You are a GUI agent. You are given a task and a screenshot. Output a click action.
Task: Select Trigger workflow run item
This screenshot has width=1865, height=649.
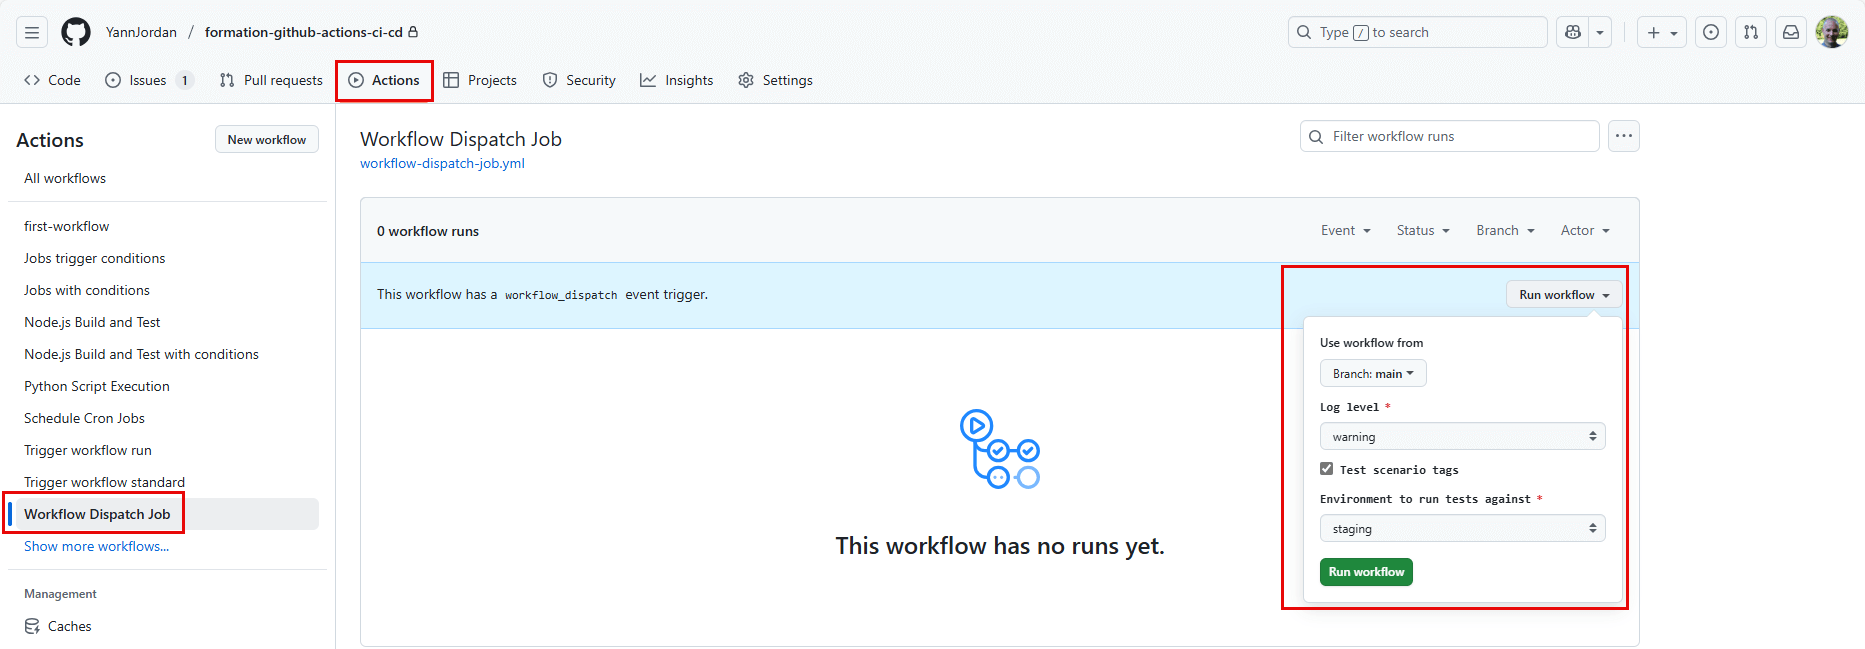[x=88, y=450]
